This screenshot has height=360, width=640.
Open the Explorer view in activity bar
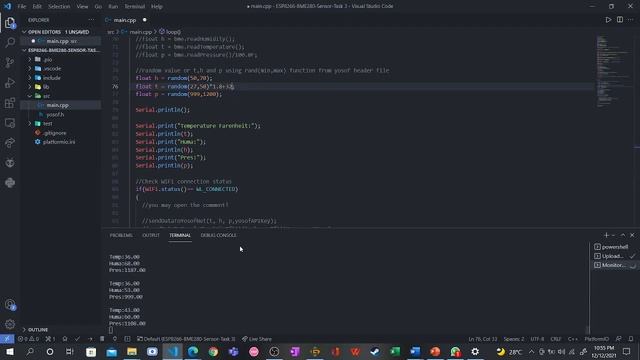coord(10,23)
